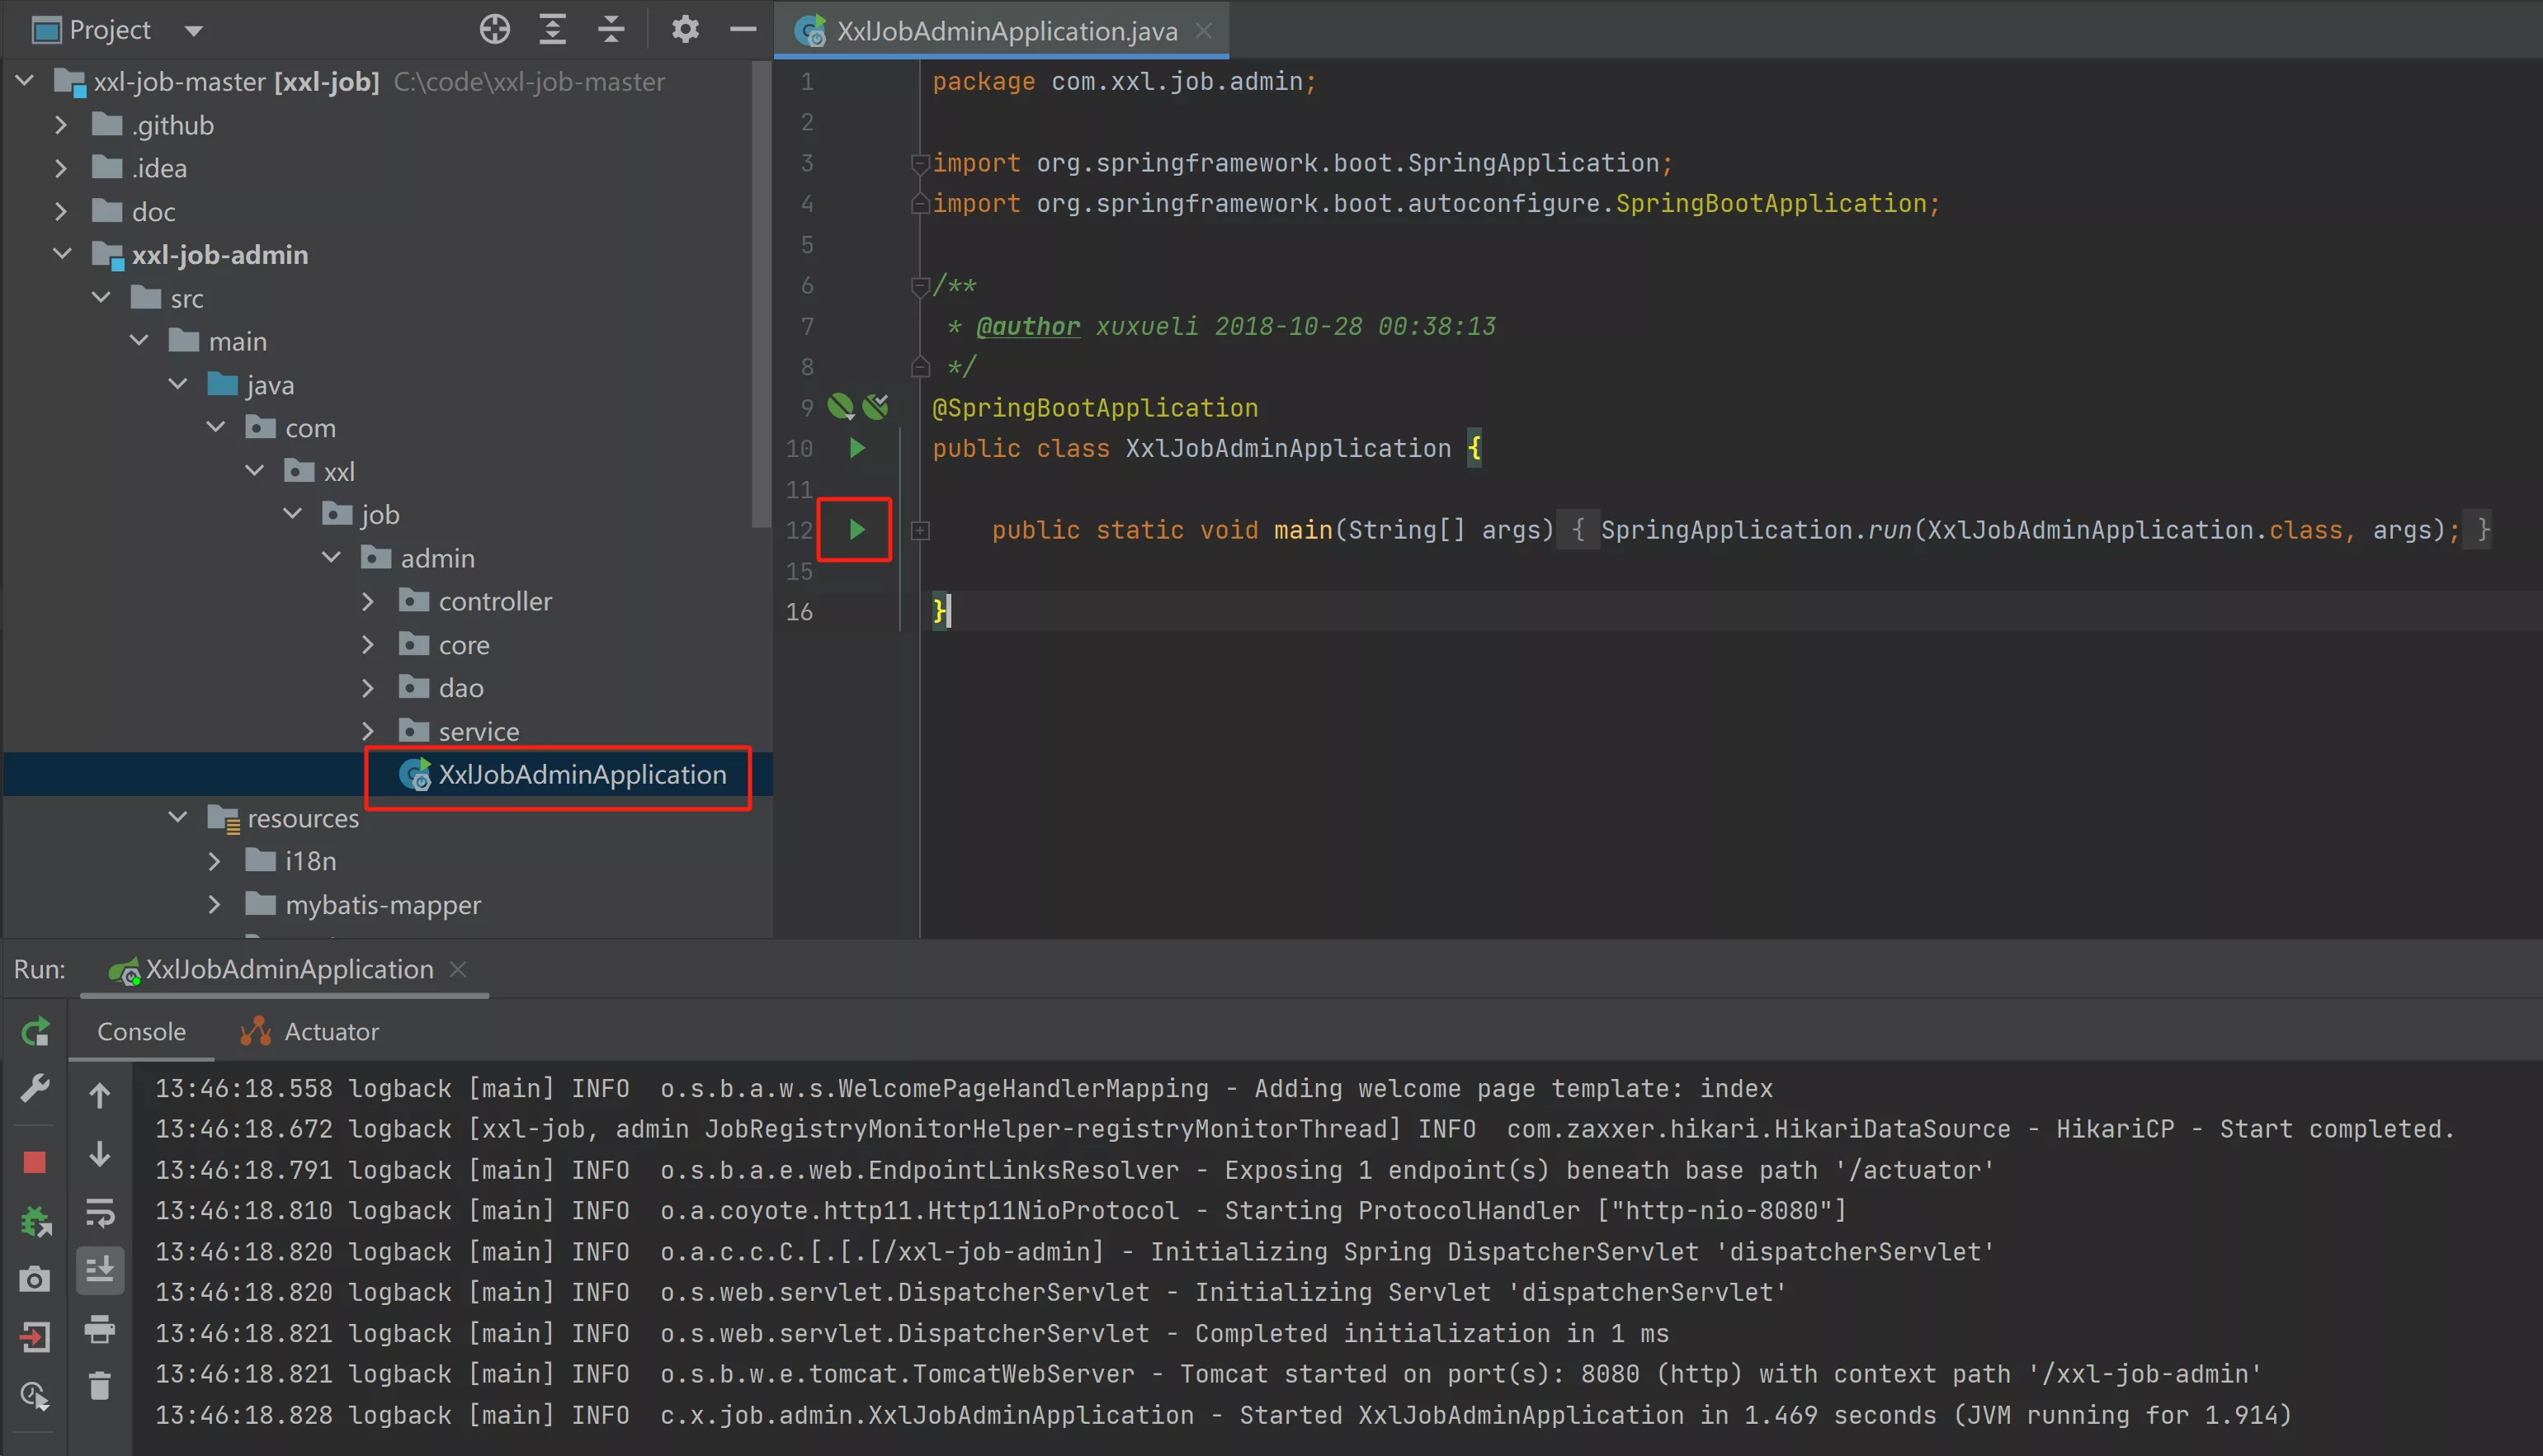Click the Project tree vertical scrollbar
Viewport: 2543px width, 1456px height.
(761, 294)
